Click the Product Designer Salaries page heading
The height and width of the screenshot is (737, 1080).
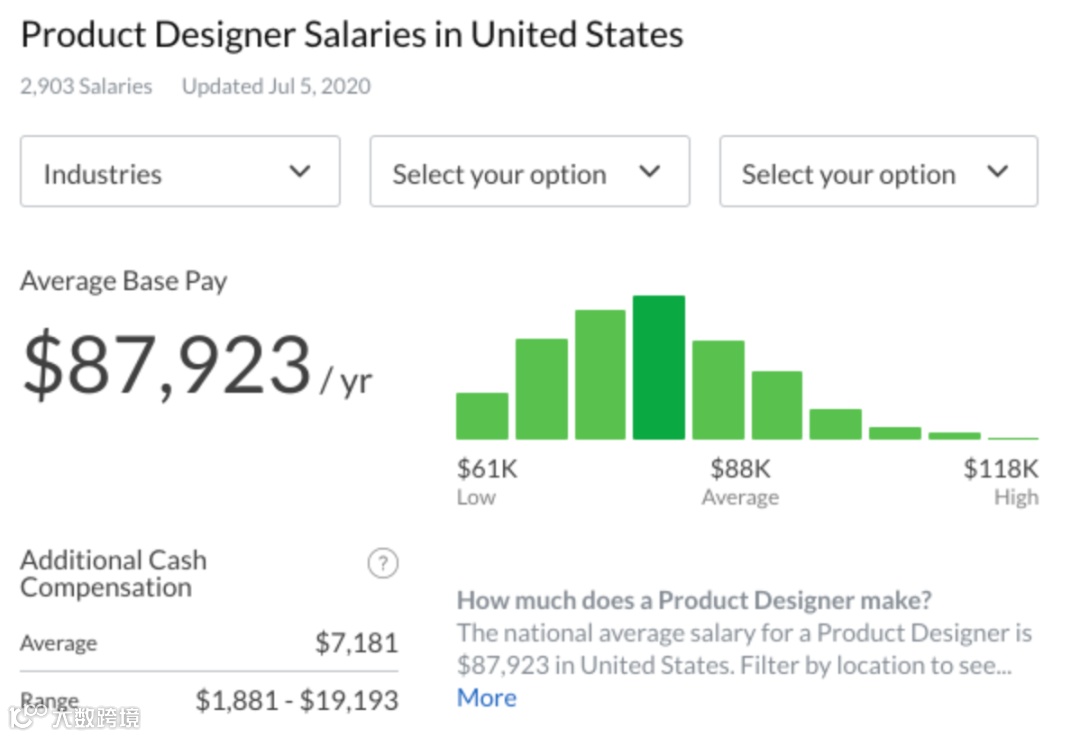click(x=352, y=35)
